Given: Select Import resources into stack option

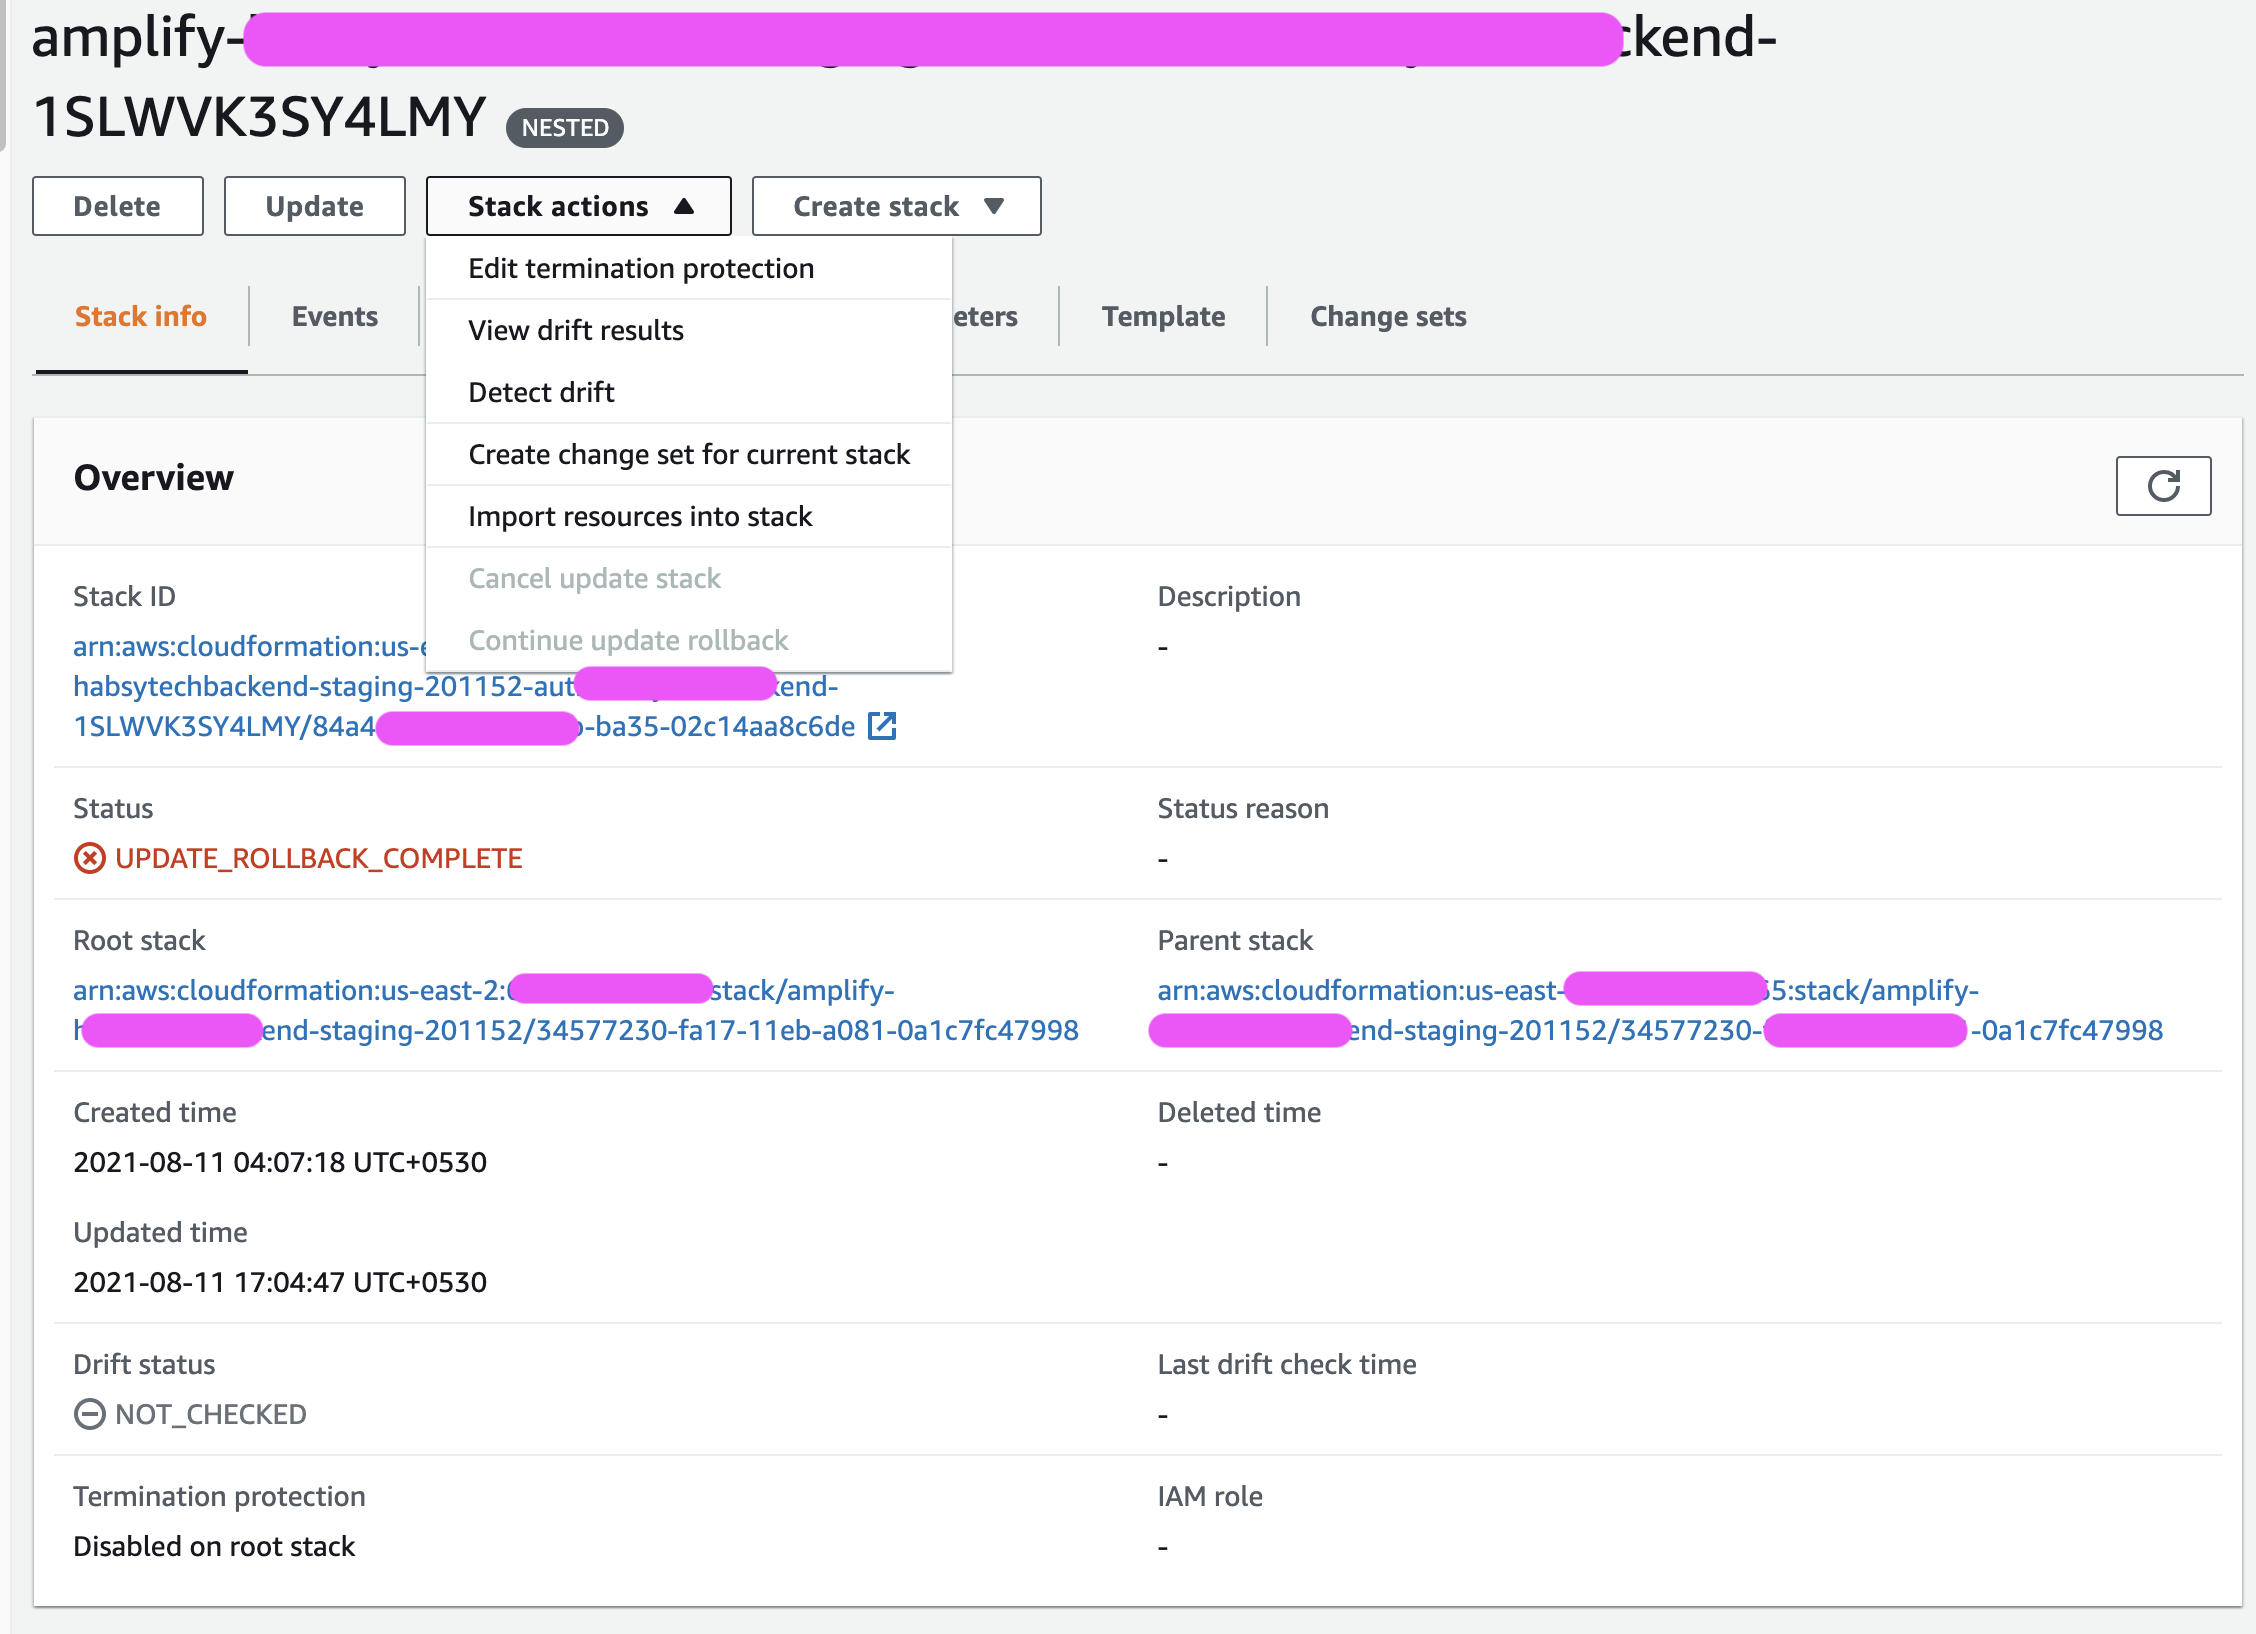Looking at the screenshot, I should (x=640, y=516).
